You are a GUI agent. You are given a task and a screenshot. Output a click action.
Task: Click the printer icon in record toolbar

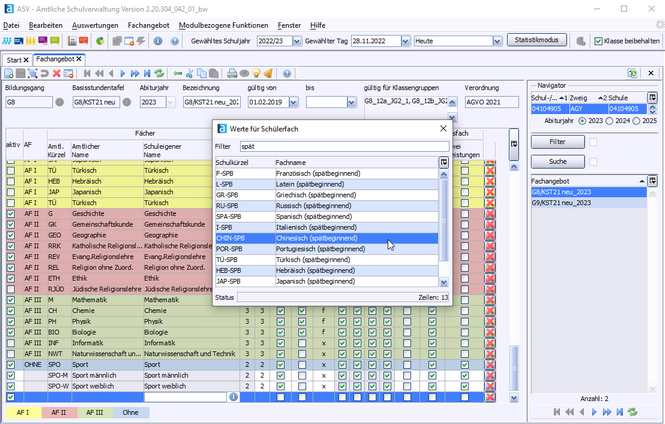(x=232, y=74)
